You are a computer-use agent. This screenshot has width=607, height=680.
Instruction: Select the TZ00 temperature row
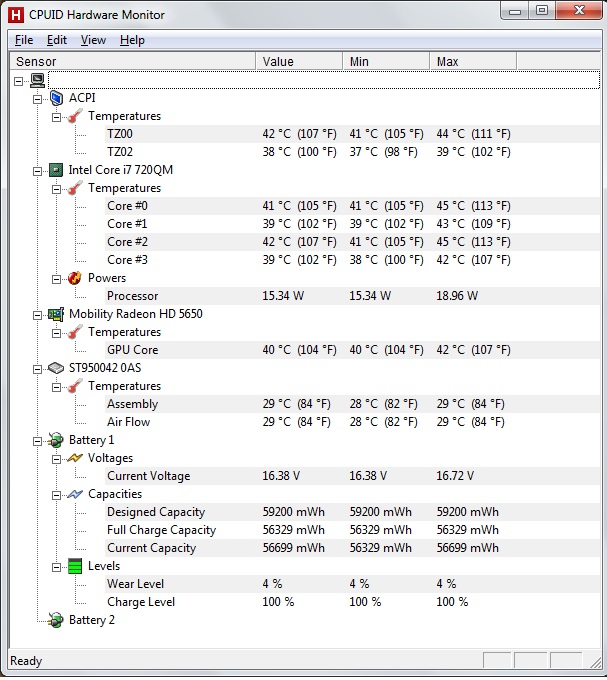[352, 134]
